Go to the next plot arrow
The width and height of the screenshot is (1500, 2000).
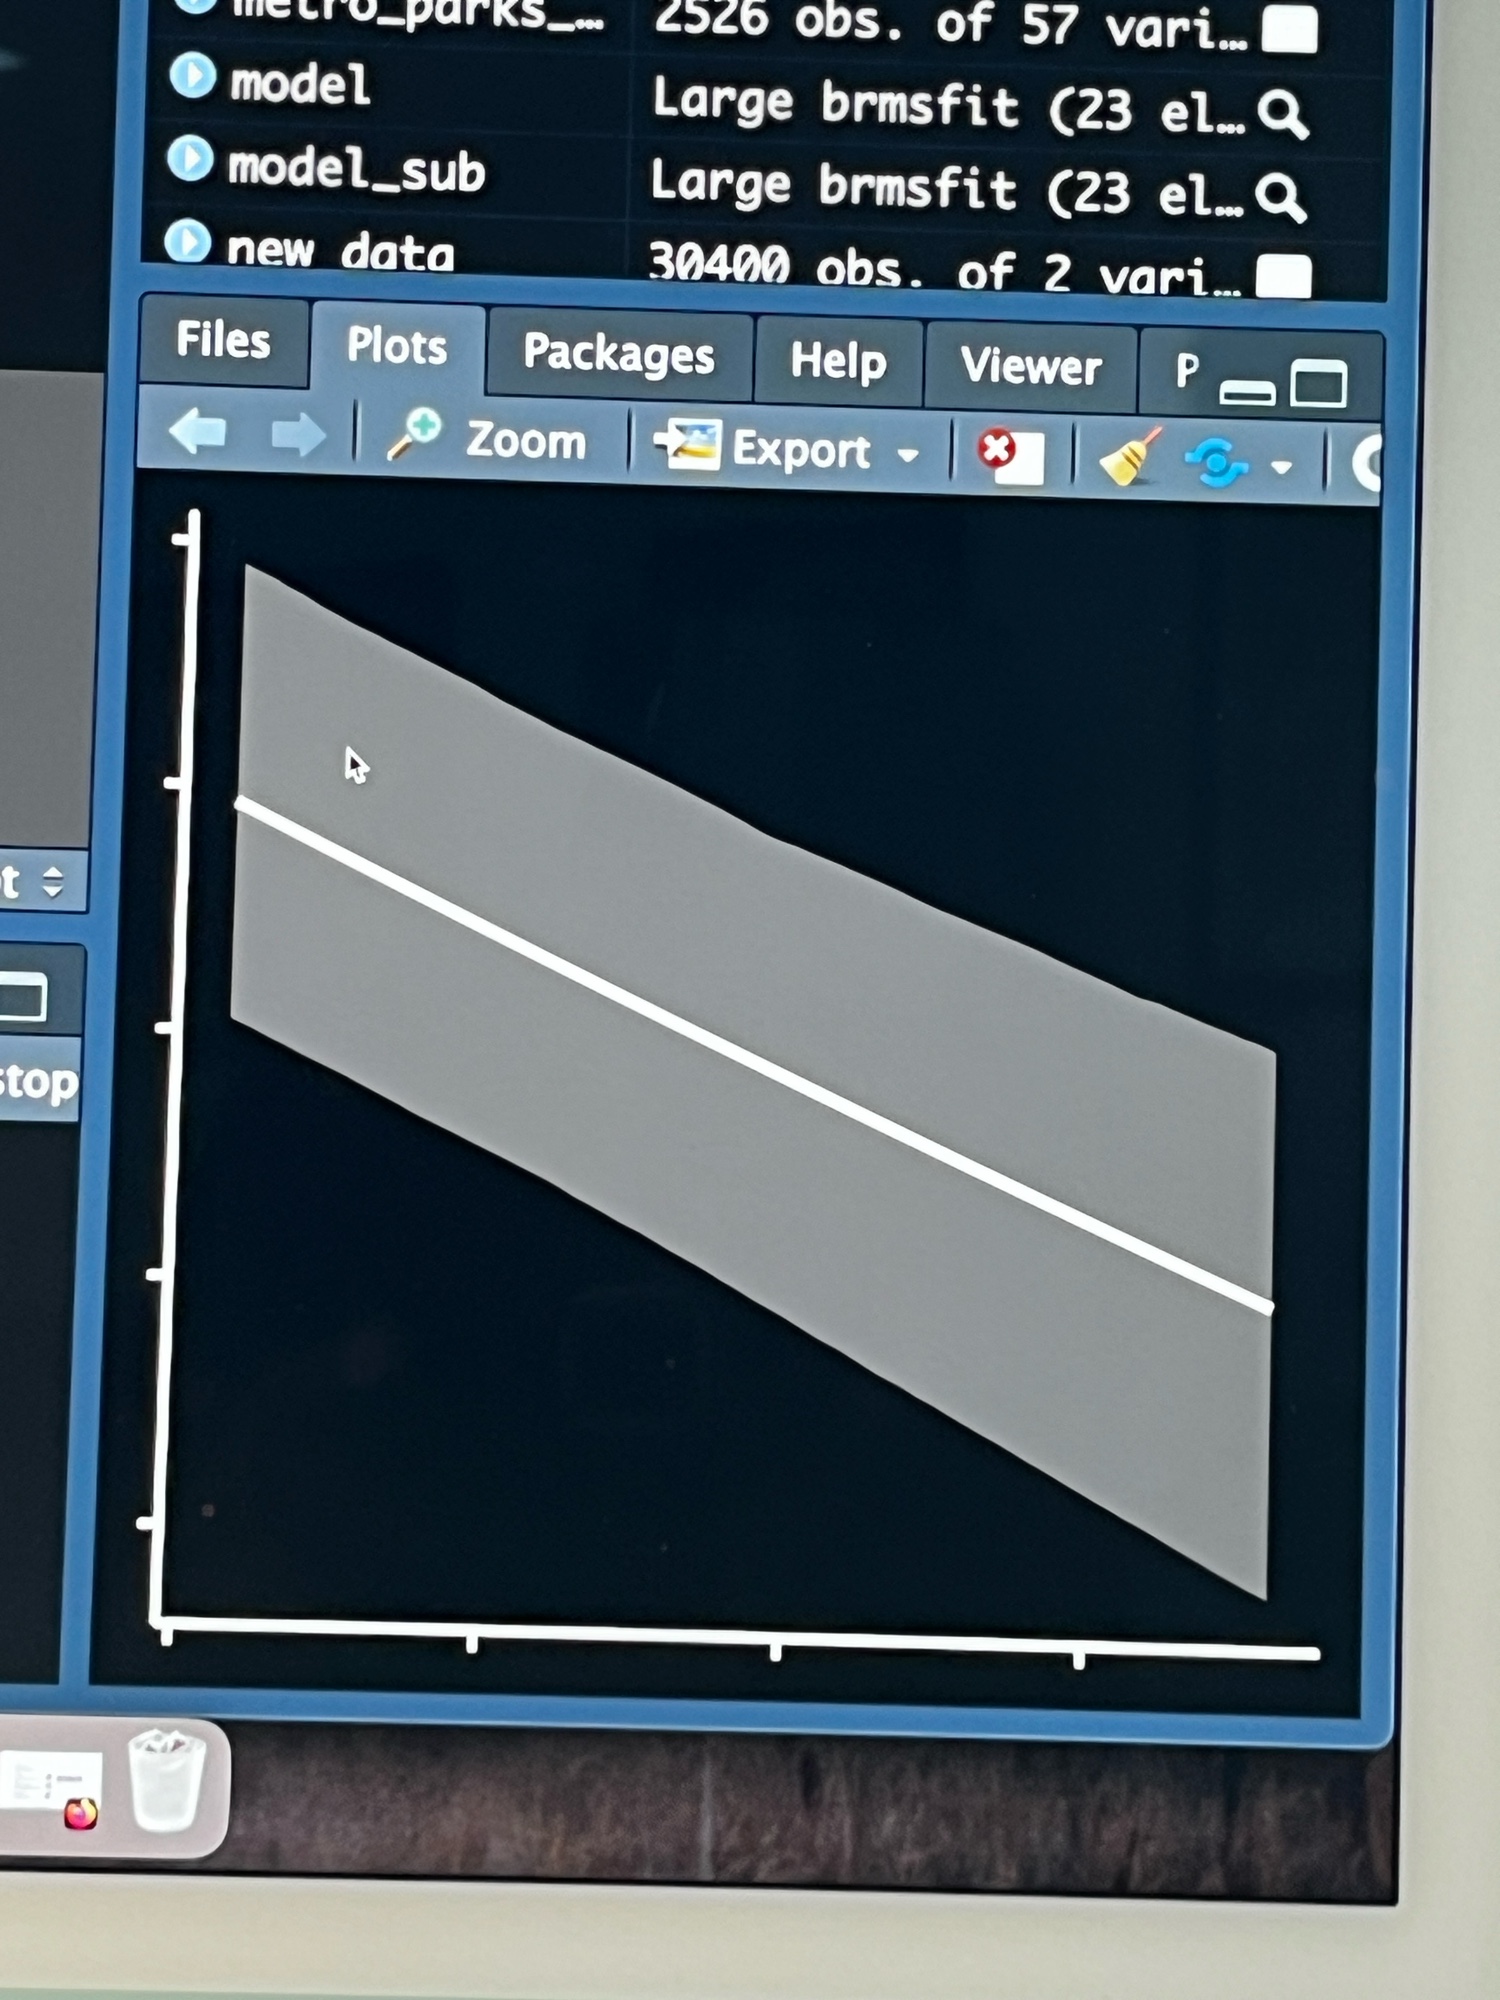click(x=298, y=435)
